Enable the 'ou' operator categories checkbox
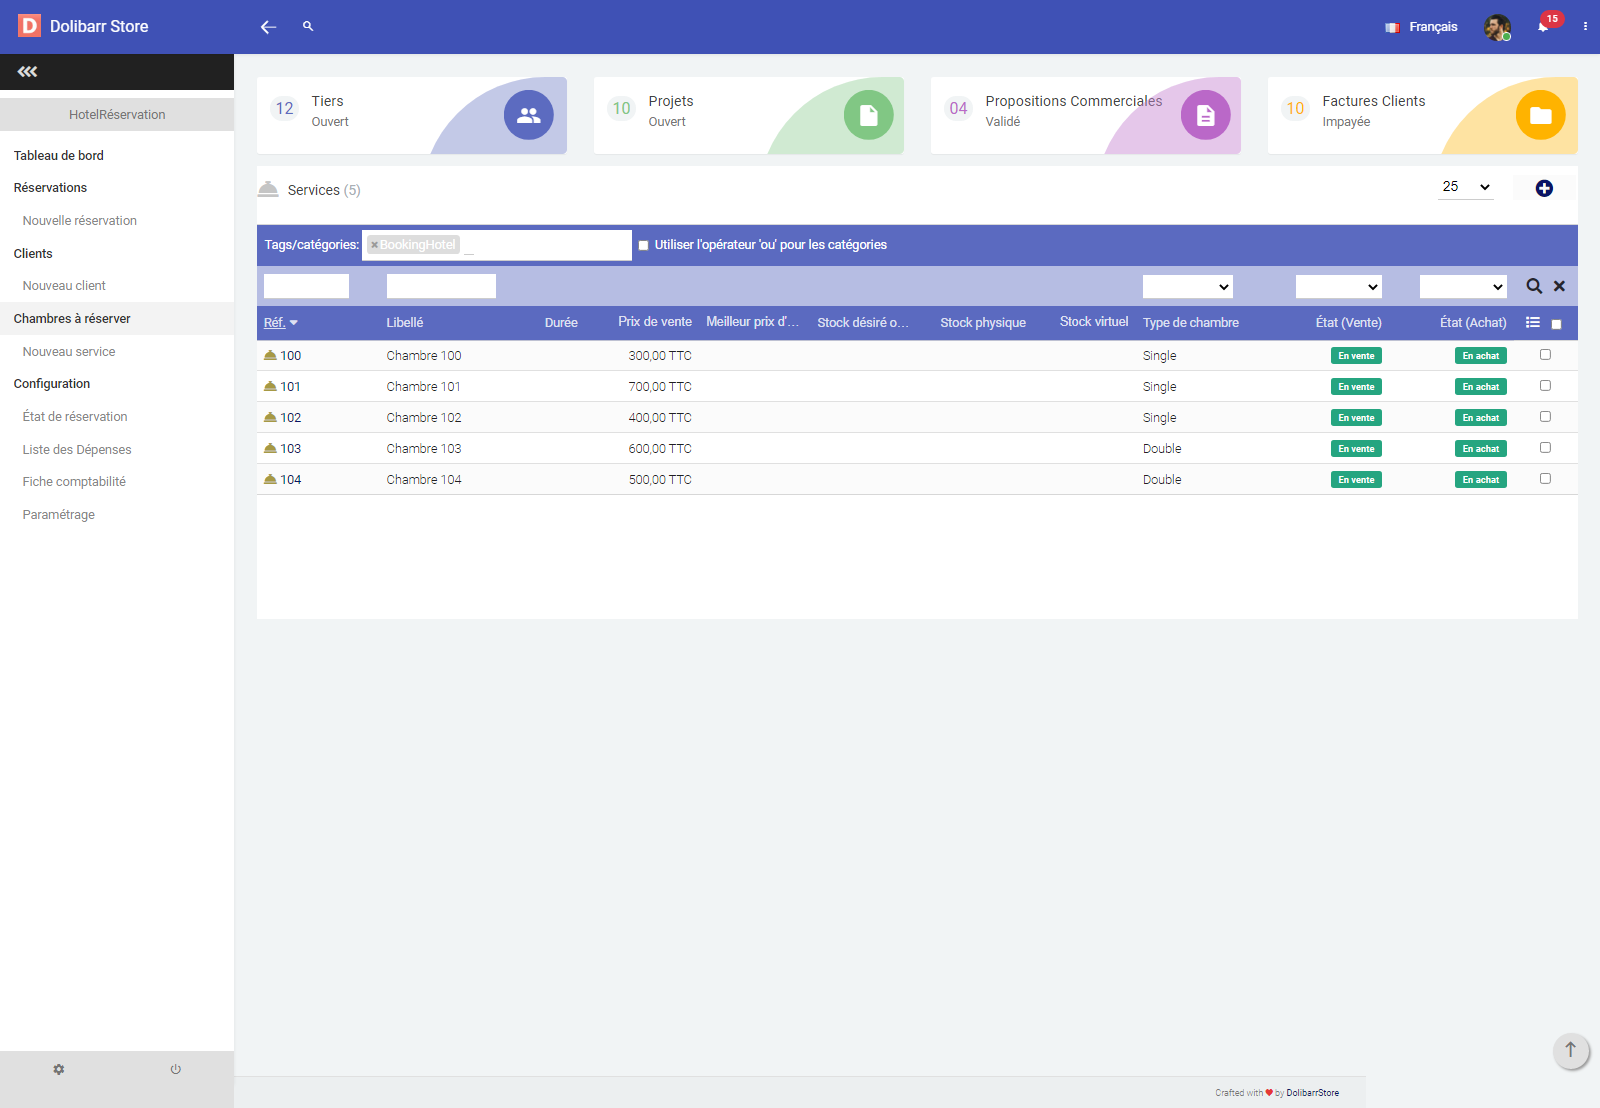 (644, 245)
